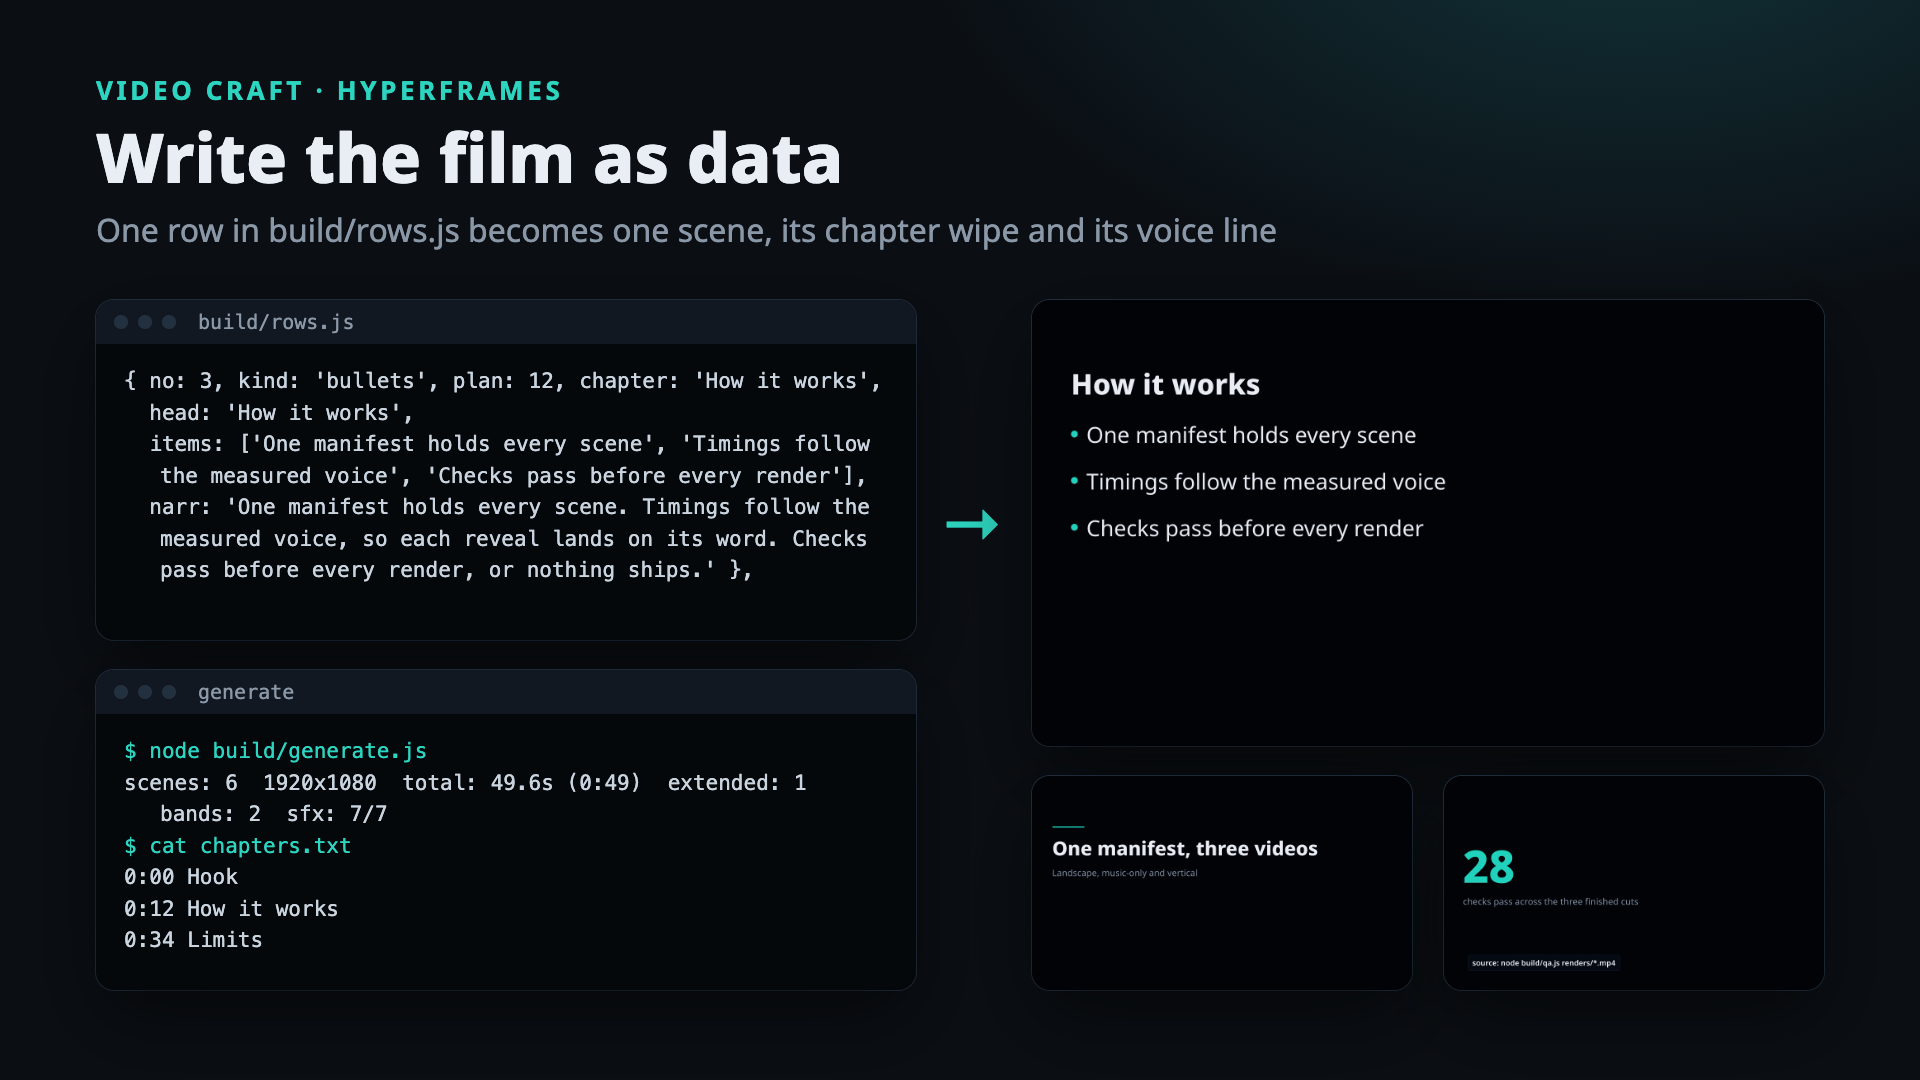
Task: Click the rightmost window dot beside build/rows.js
Action: tap(169, 322)
